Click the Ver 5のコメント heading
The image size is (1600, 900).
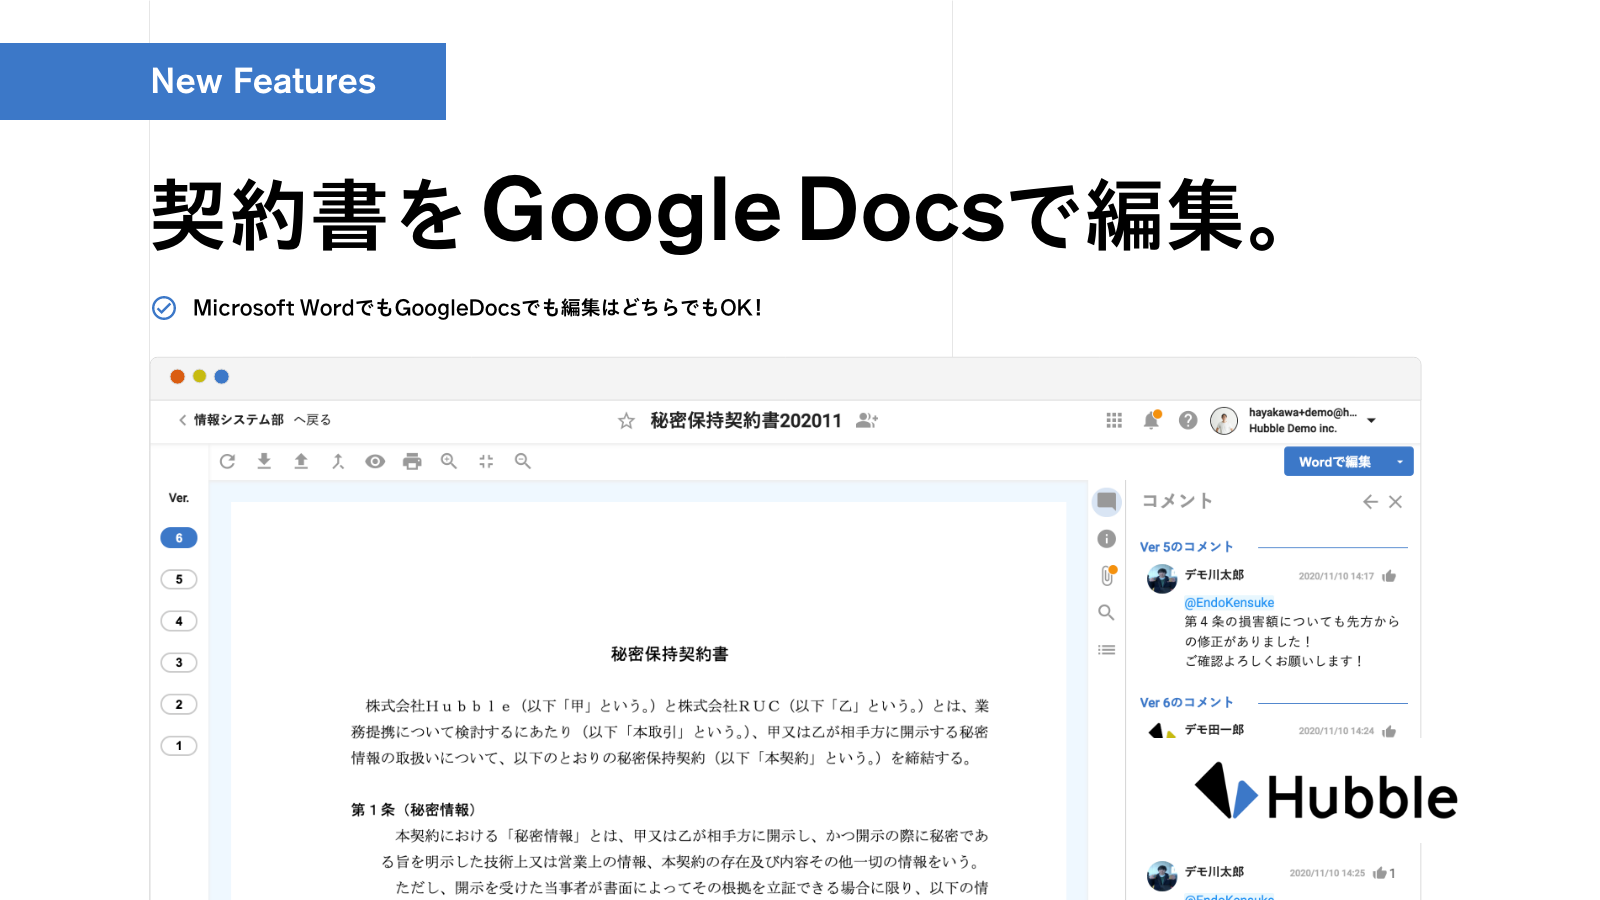(x=1187, y=547)
